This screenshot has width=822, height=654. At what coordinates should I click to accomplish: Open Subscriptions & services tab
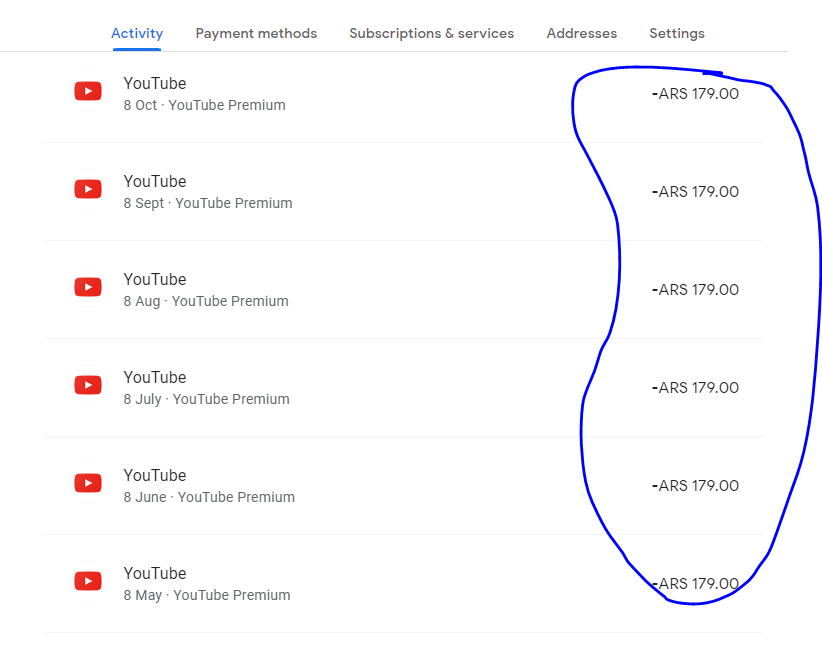point(431,34)
